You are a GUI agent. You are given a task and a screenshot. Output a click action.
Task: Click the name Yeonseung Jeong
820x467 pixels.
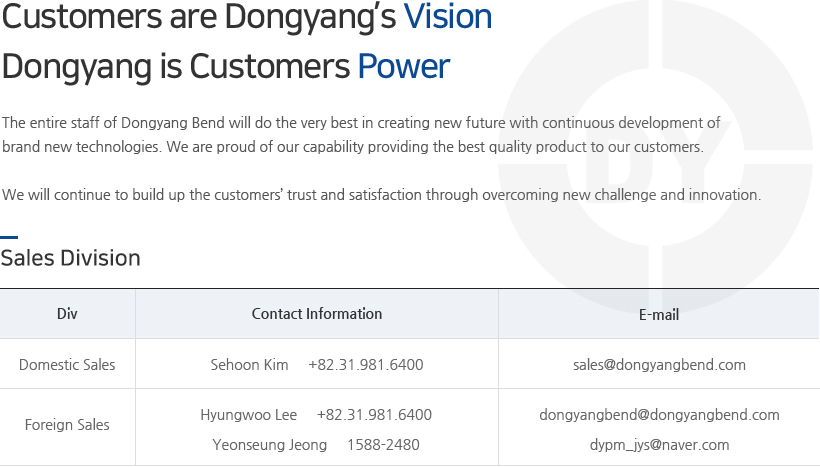269,445
